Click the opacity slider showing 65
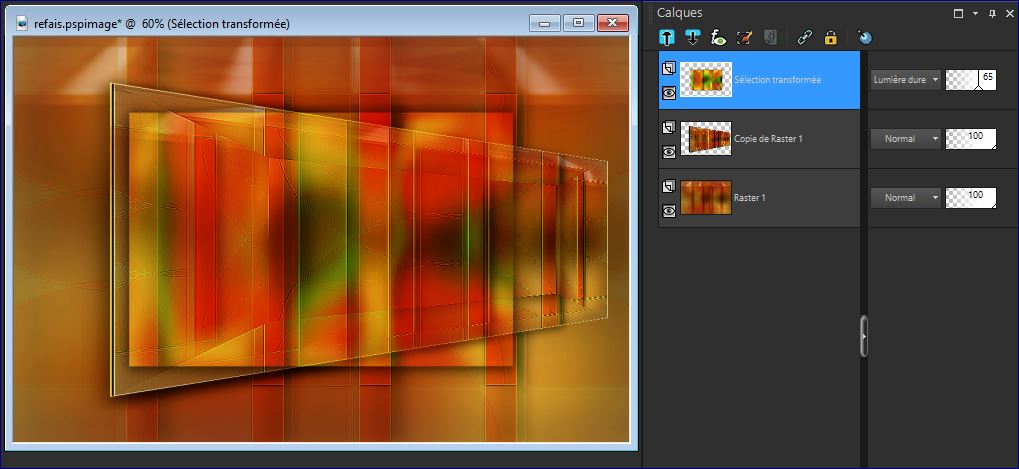The height and width of the screenshot is (469, 1019). point(971,80)
